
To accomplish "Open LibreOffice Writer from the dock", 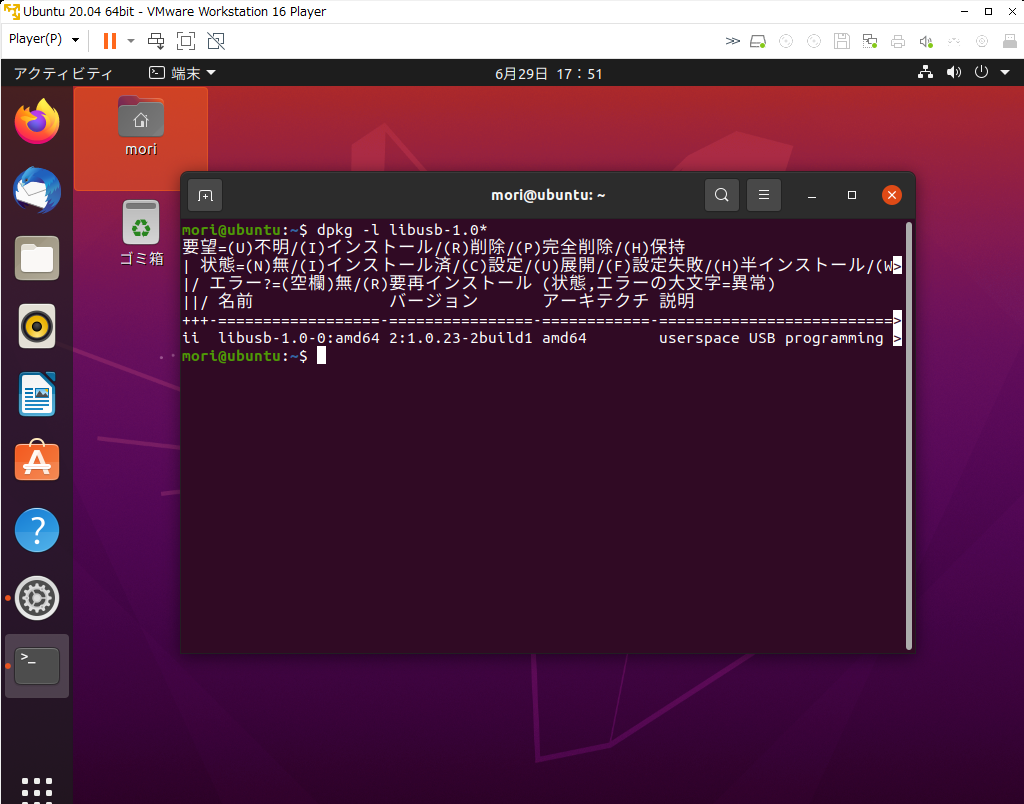I will pos(37,394).
